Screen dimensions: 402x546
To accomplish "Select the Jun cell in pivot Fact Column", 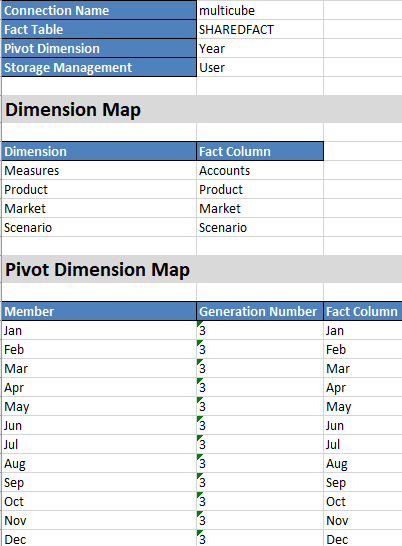I will [363, 425].
